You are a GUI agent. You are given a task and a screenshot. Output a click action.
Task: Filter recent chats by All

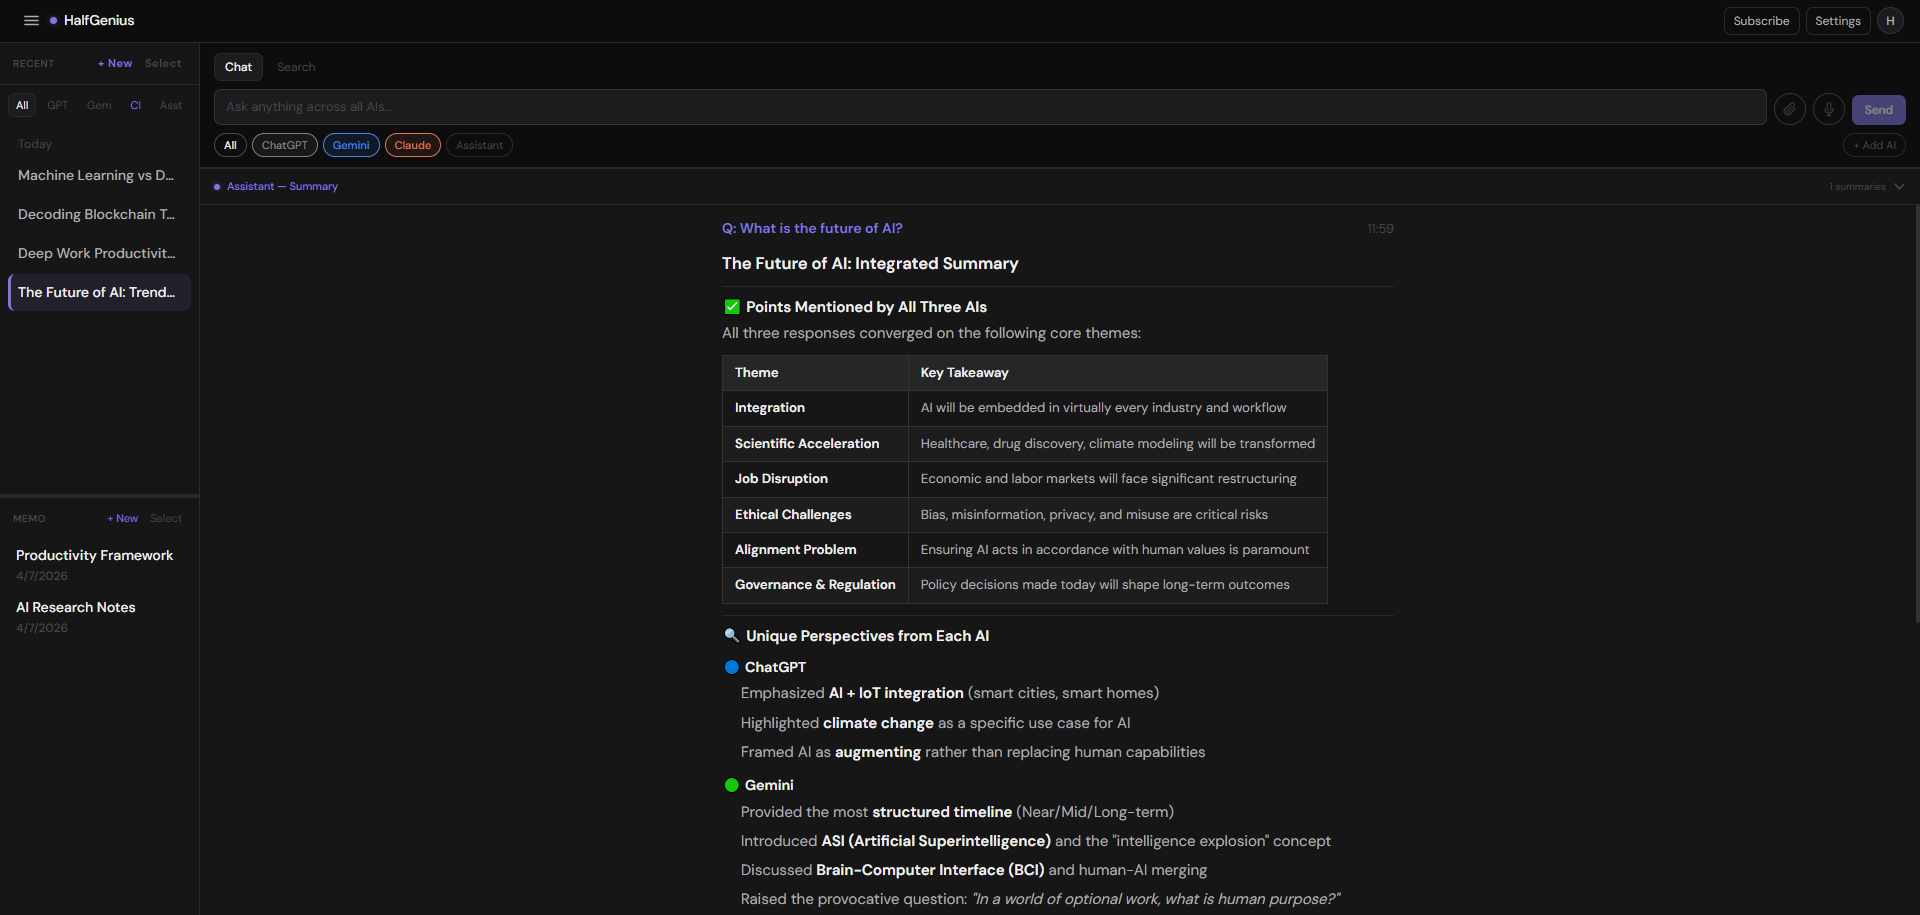(22, 105)
